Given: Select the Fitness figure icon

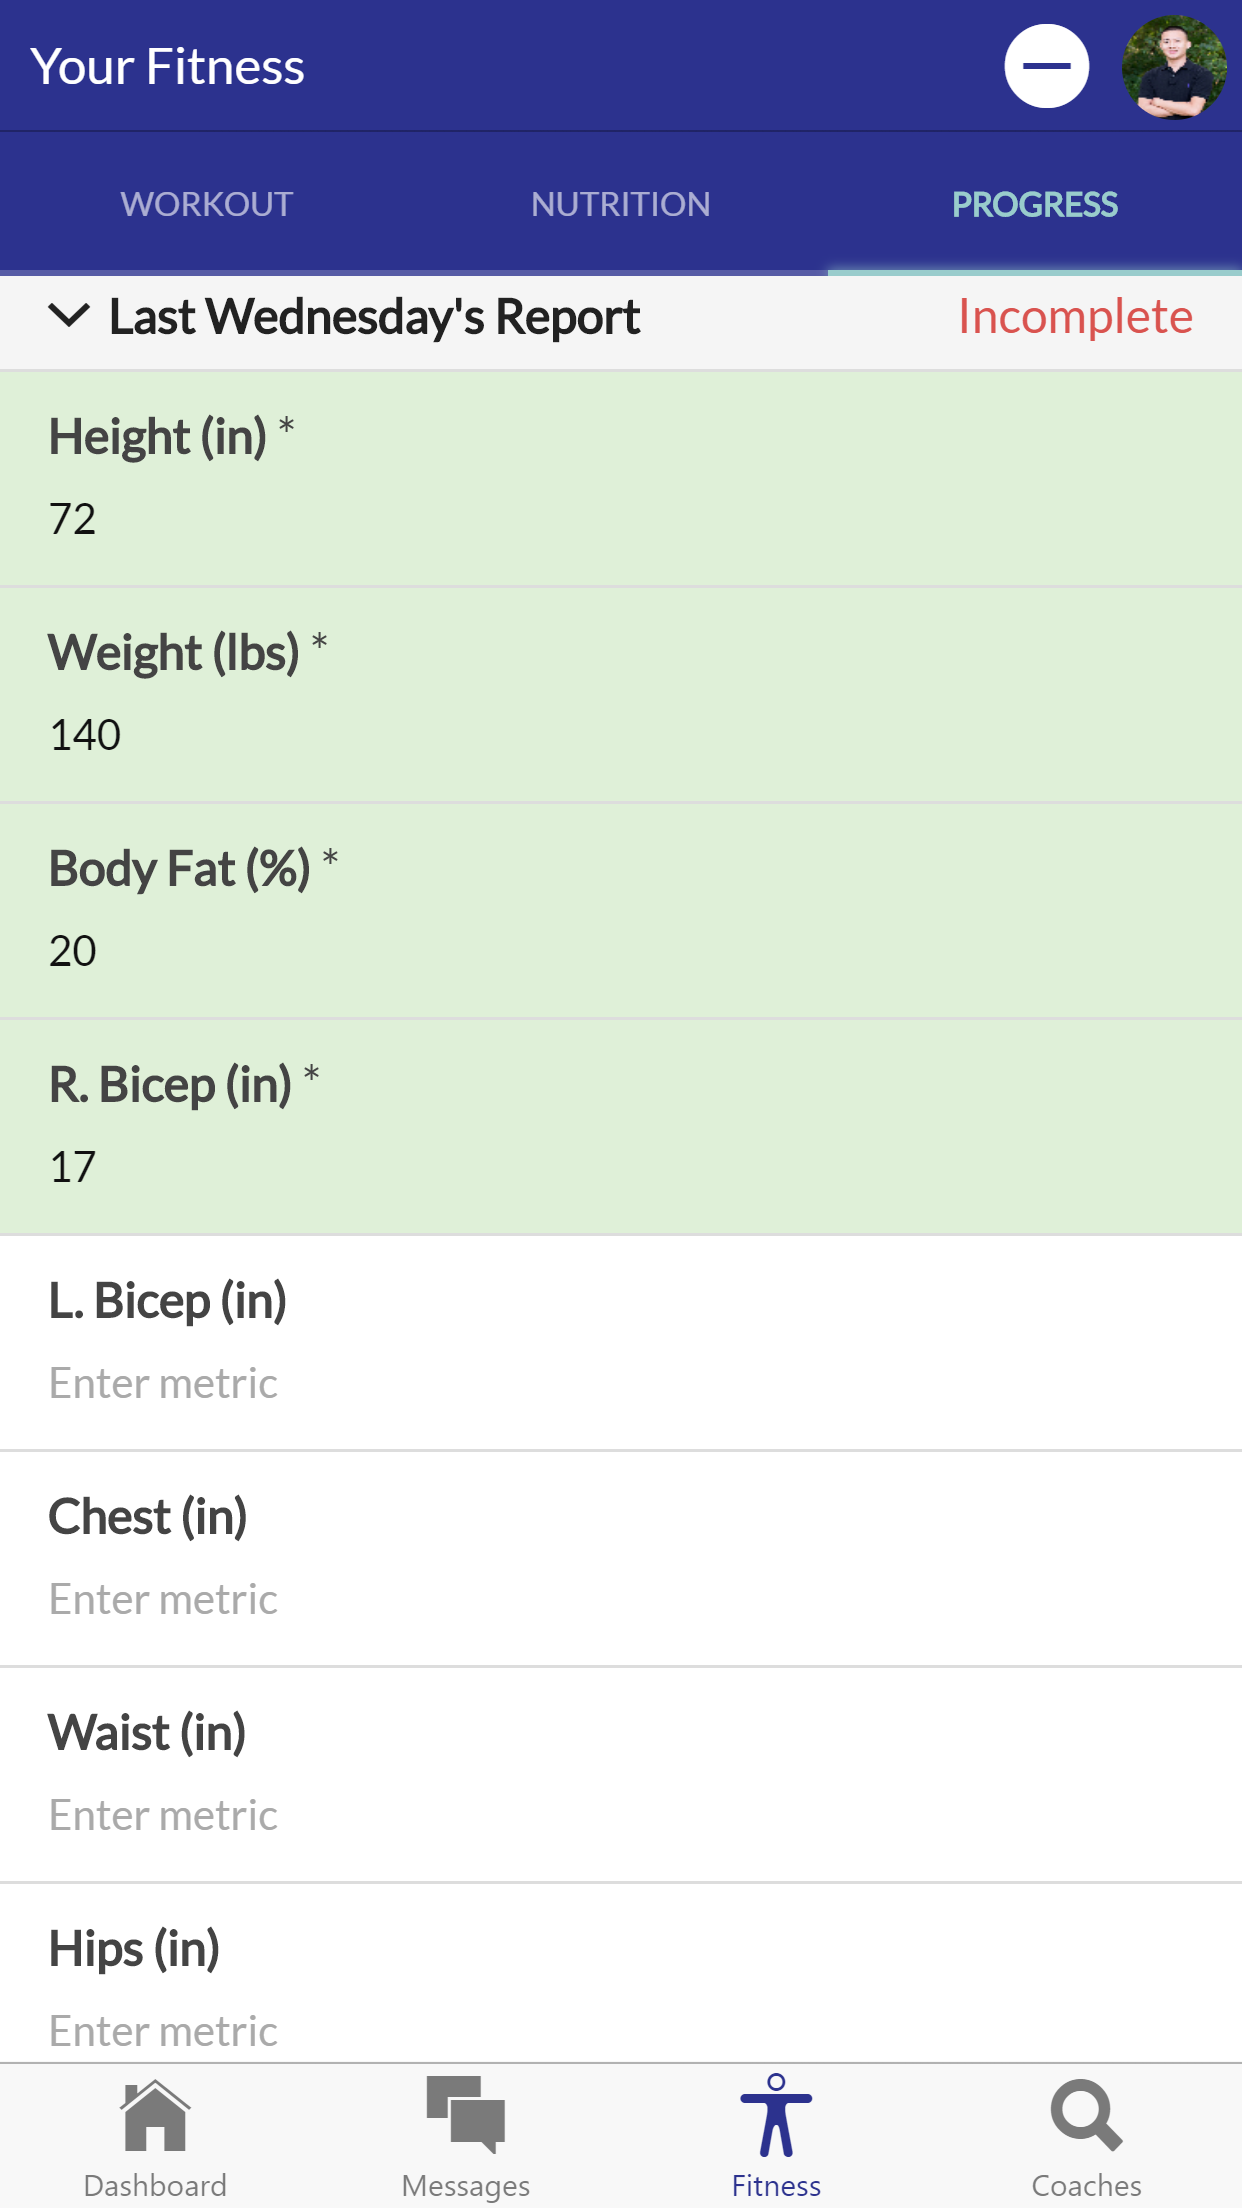Looking at the screenshot, I should (x=776, y=2116).
